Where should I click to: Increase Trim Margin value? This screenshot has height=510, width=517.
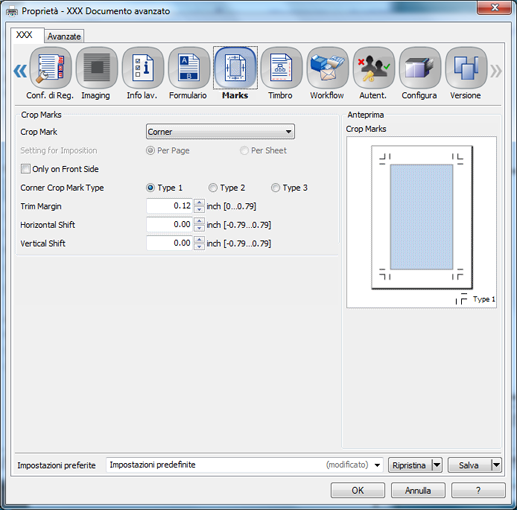pos(199,202)
